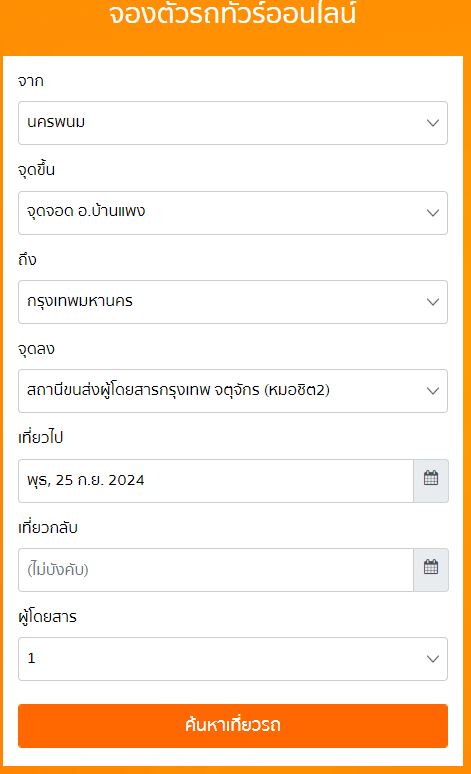Click the return date field marked (ไม่บังคับ)
Viewport: 471px width, 774px height.
click(x=216, y=570)
